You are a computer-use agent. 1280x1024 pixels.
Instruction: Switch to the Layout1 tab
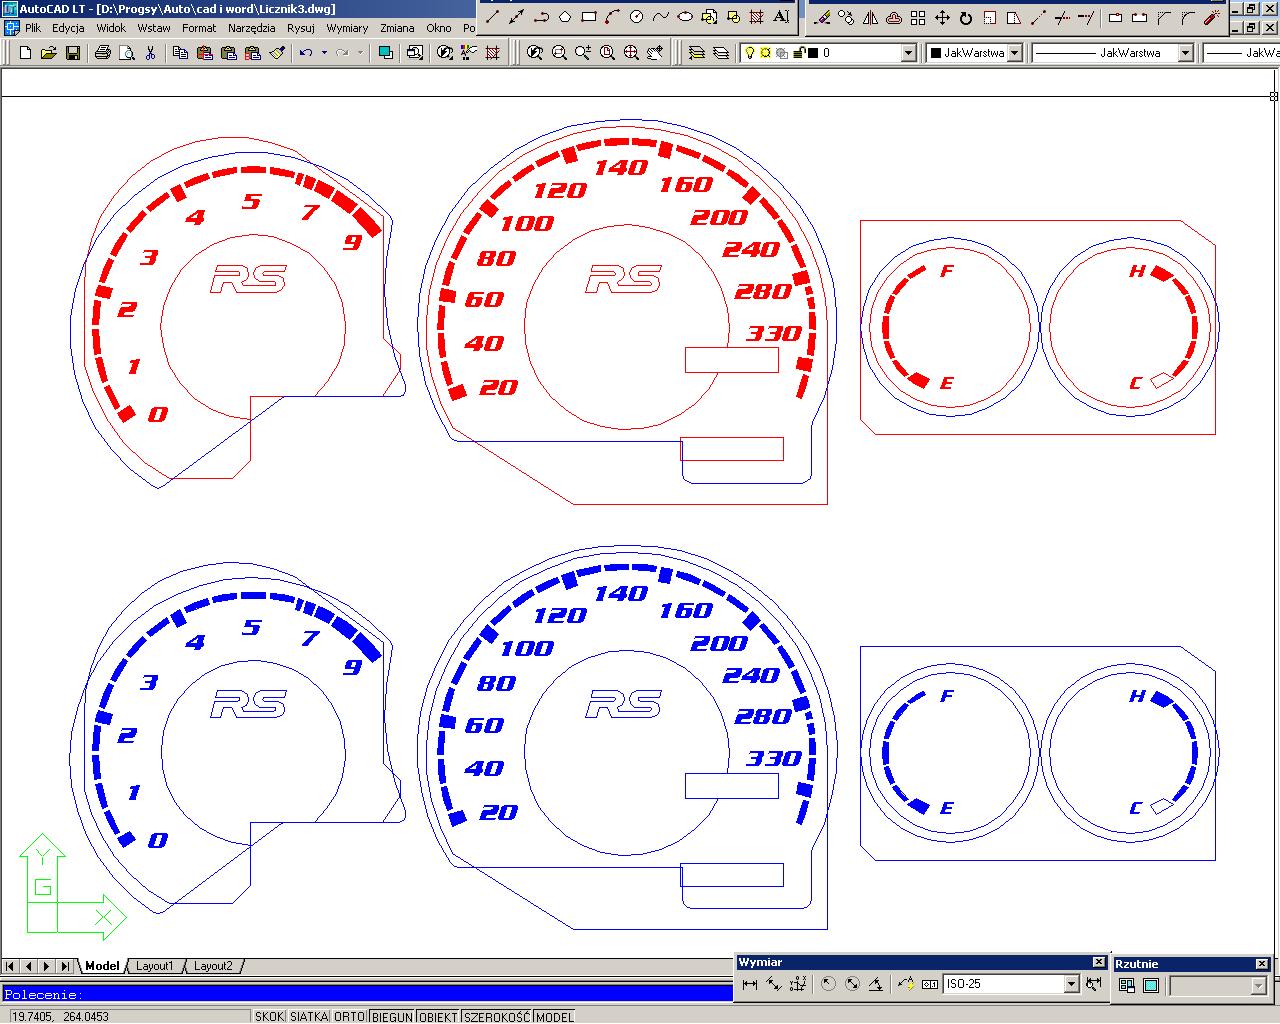click(x=155, y=966)
